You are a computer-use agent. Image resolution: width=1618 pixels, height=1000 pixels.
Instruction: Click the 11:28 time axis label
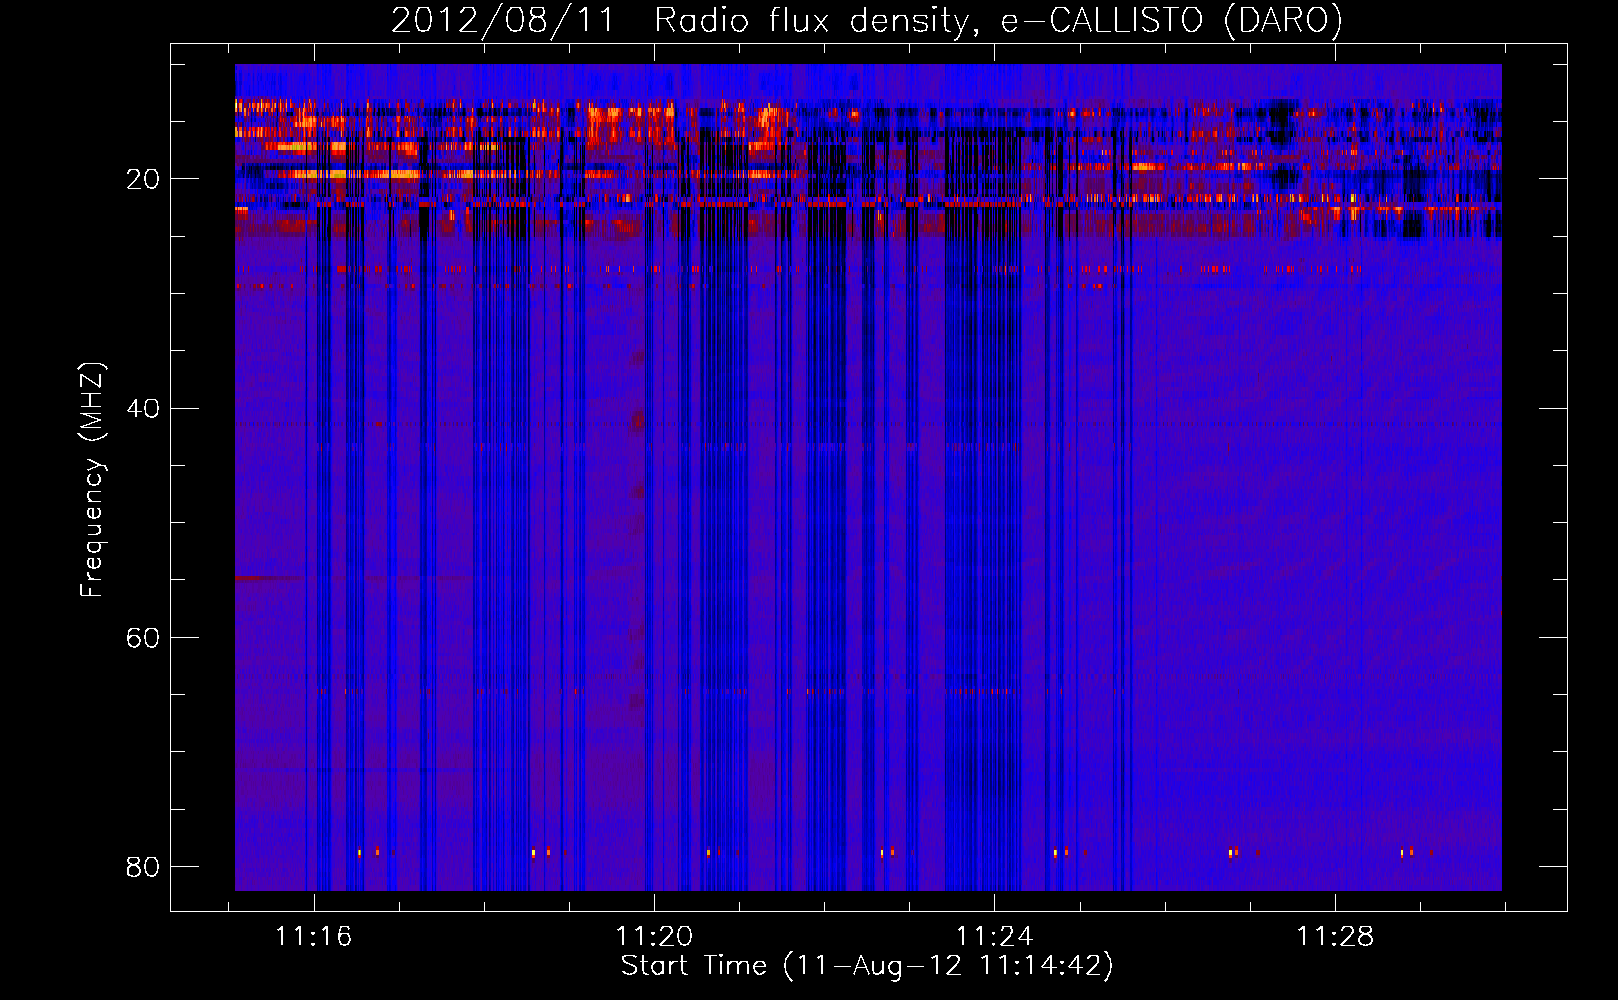click(x=1335, y=937)
